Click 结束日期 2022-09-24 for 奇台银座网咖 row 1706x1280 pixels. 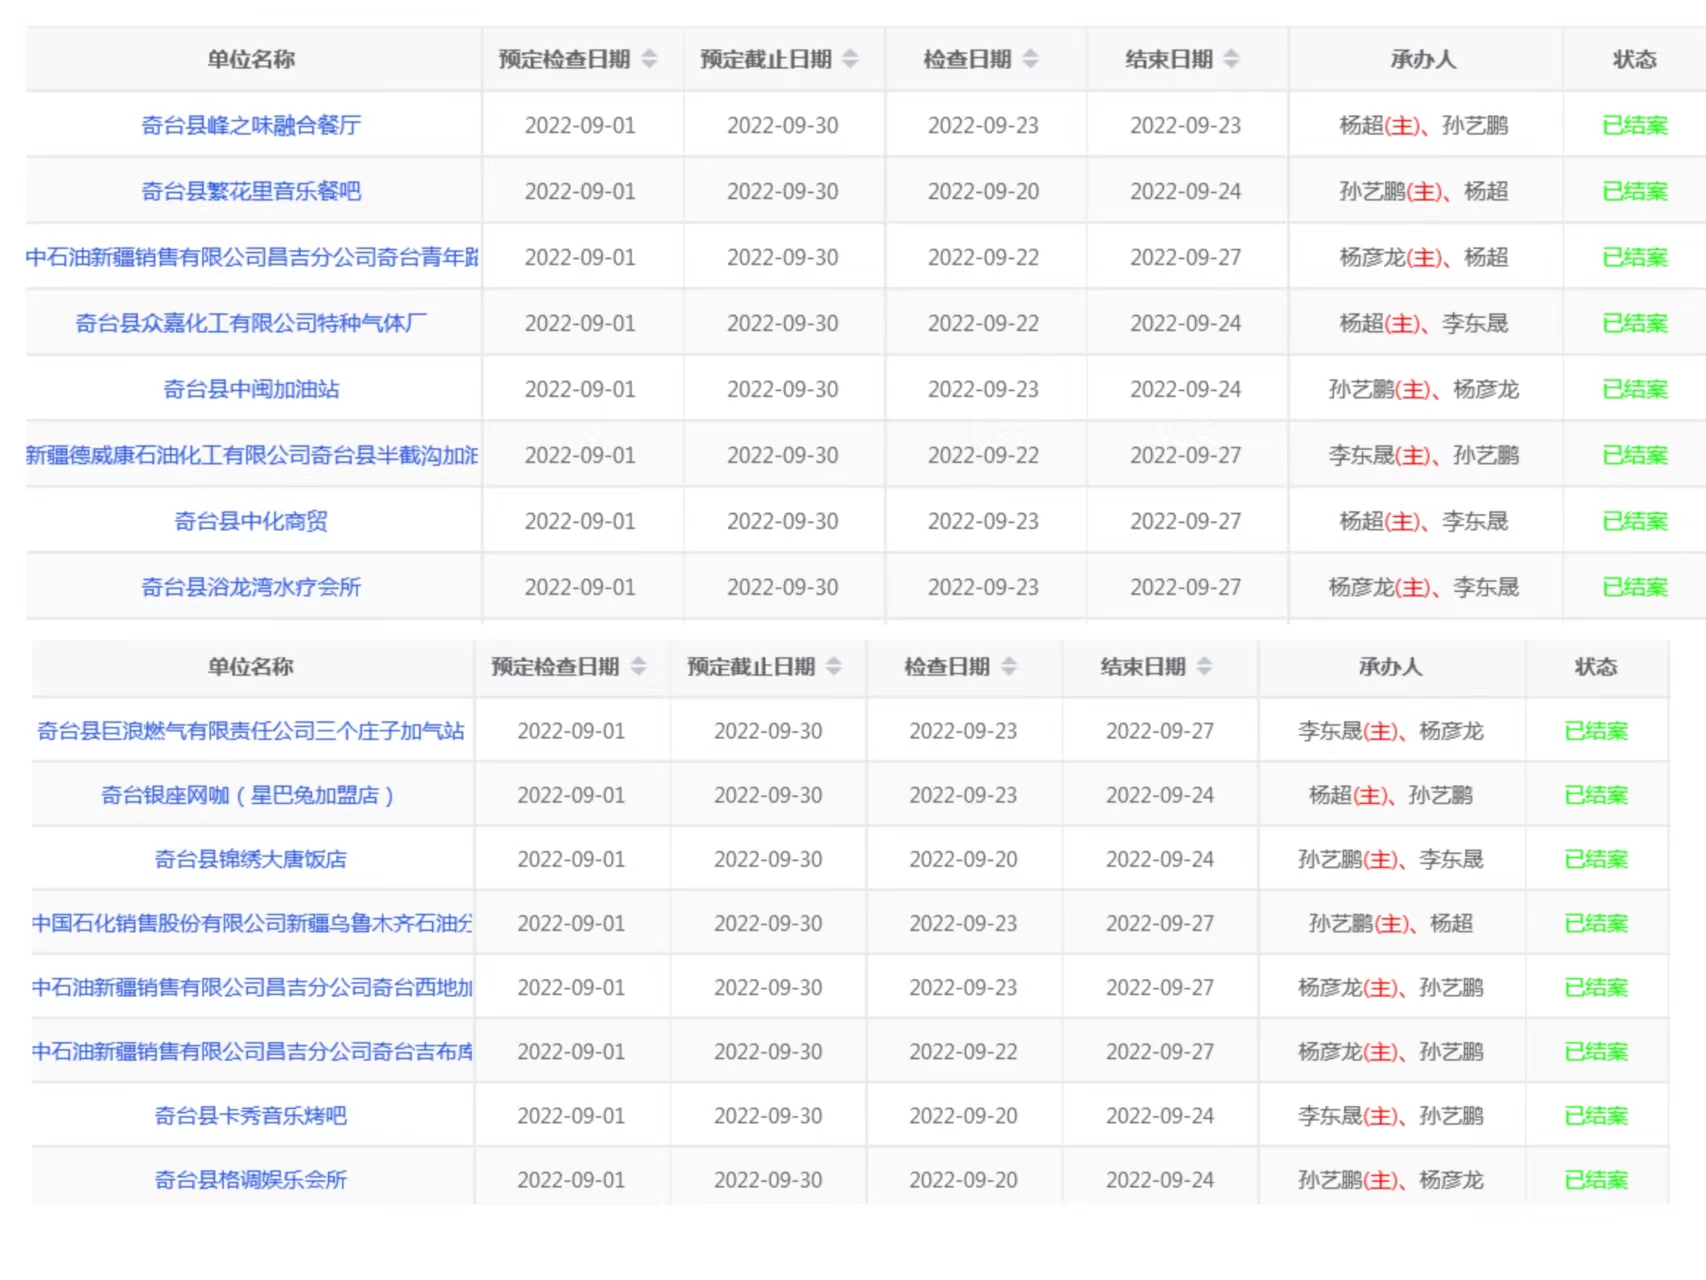pyautogui.click(x=1160, y=795)
